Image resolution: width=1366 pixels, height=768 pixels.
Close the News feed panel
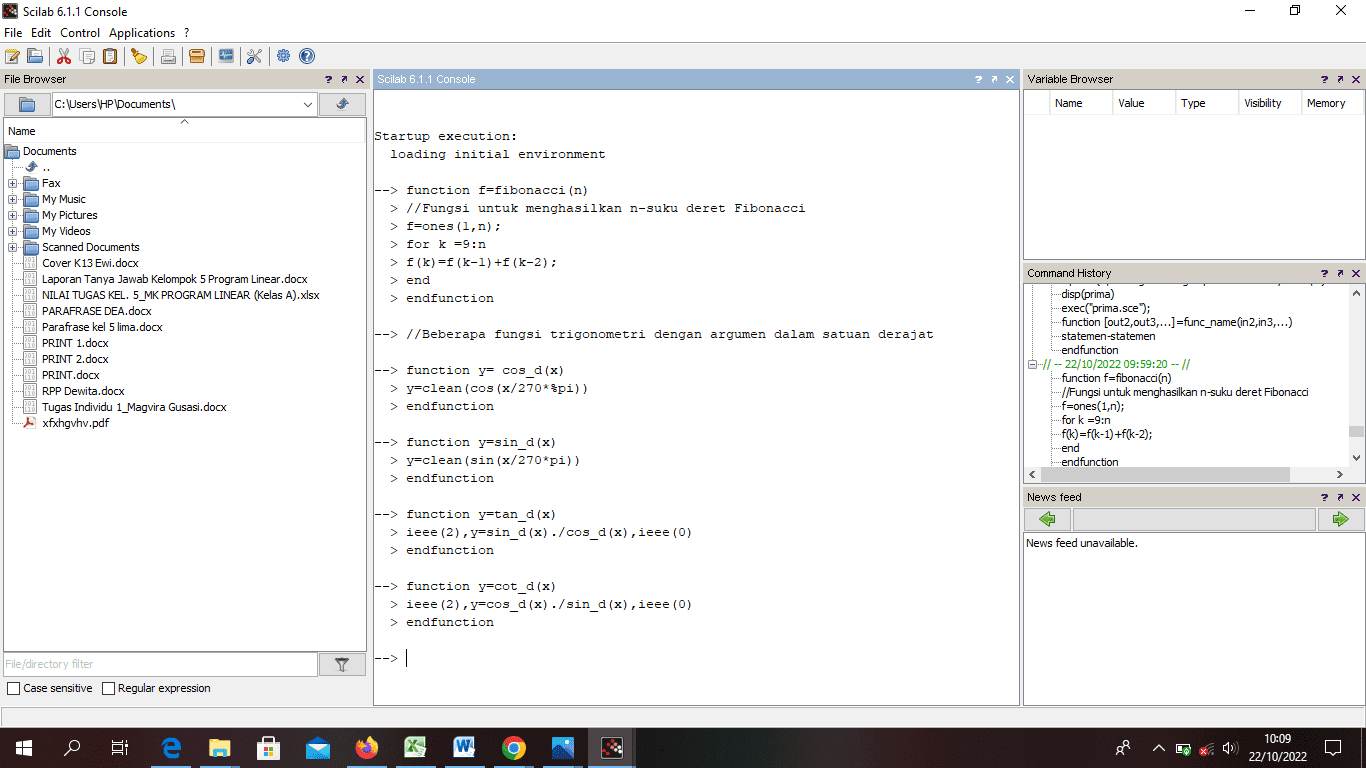point(1356,497)
